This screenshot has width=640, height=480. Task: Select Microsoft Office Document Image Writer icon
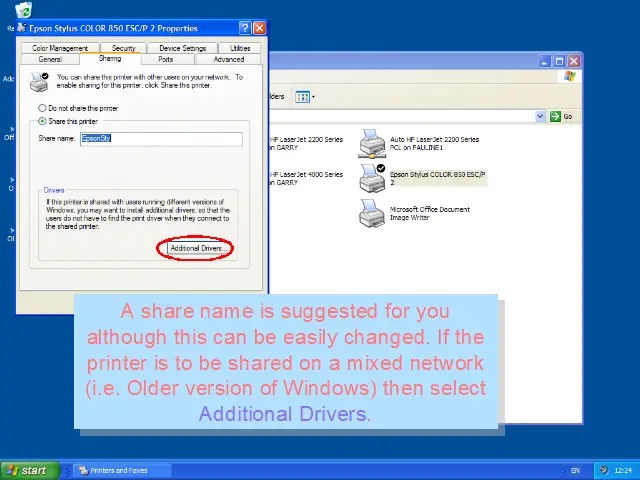[372, 213]
